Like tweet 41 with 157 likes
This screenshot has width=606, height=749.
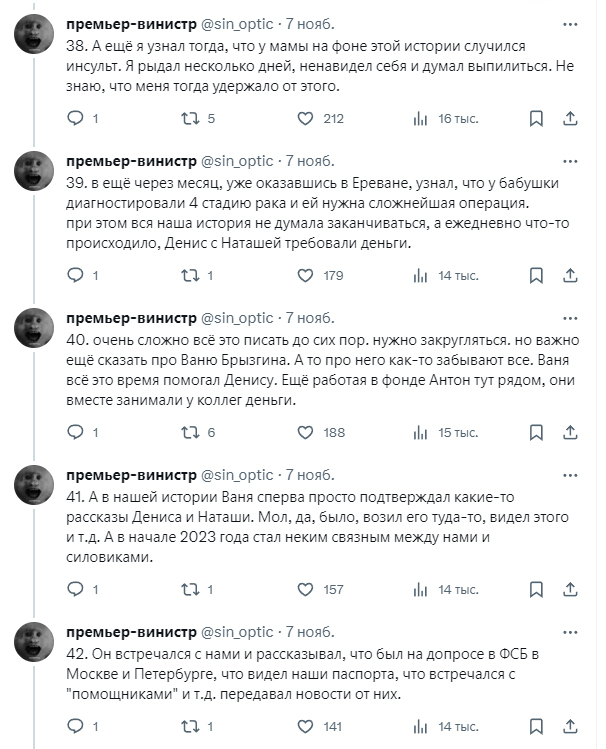point(308,590)
